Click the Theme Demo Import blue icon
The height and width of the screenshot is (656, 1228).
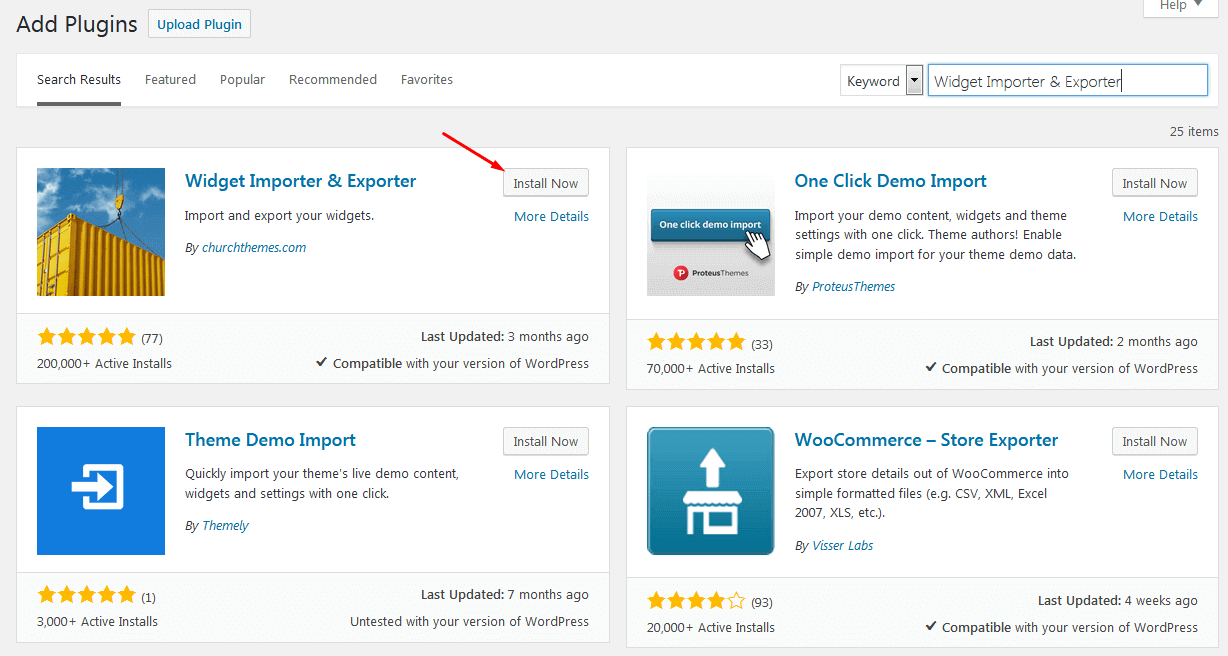click(x=101, y=490)
